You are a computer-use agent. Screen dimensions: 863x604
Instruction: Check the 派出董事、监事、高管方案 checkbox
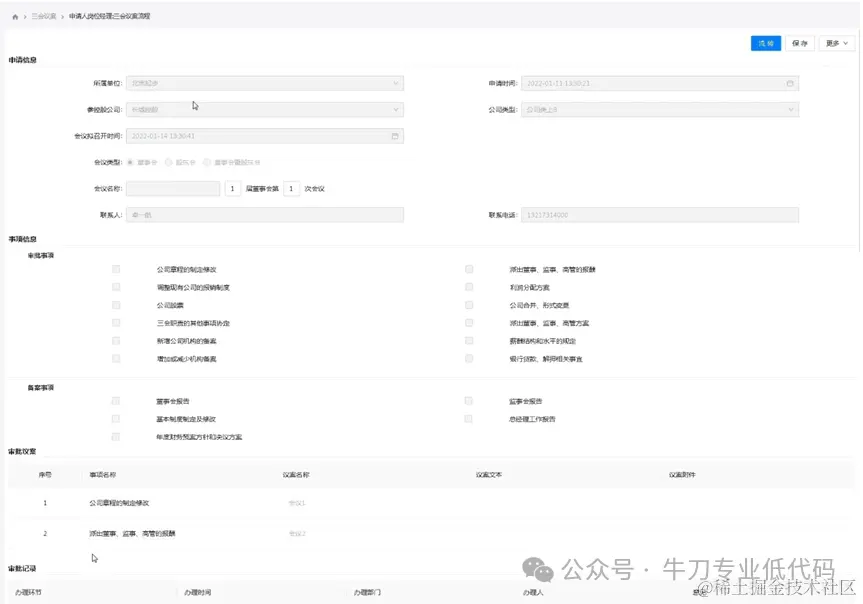pyautogui.click(x=469, y=323)
